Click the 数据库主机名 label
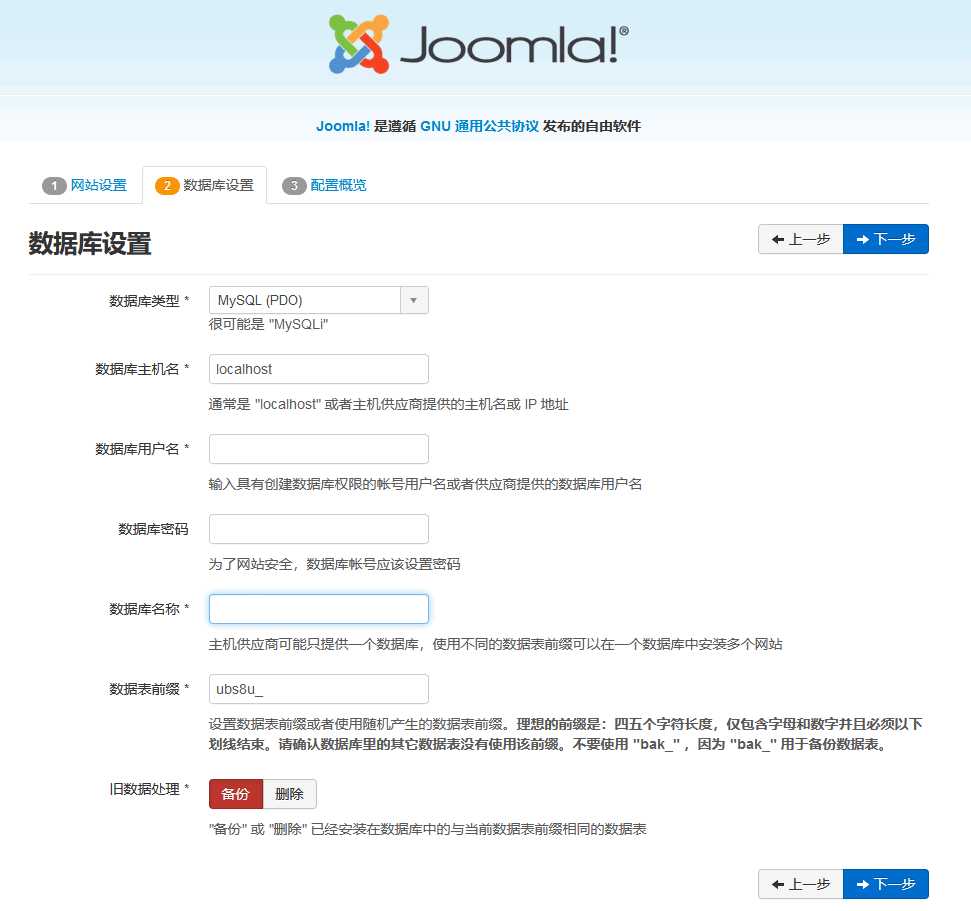 pyautogui.click(x=142, y=369)
